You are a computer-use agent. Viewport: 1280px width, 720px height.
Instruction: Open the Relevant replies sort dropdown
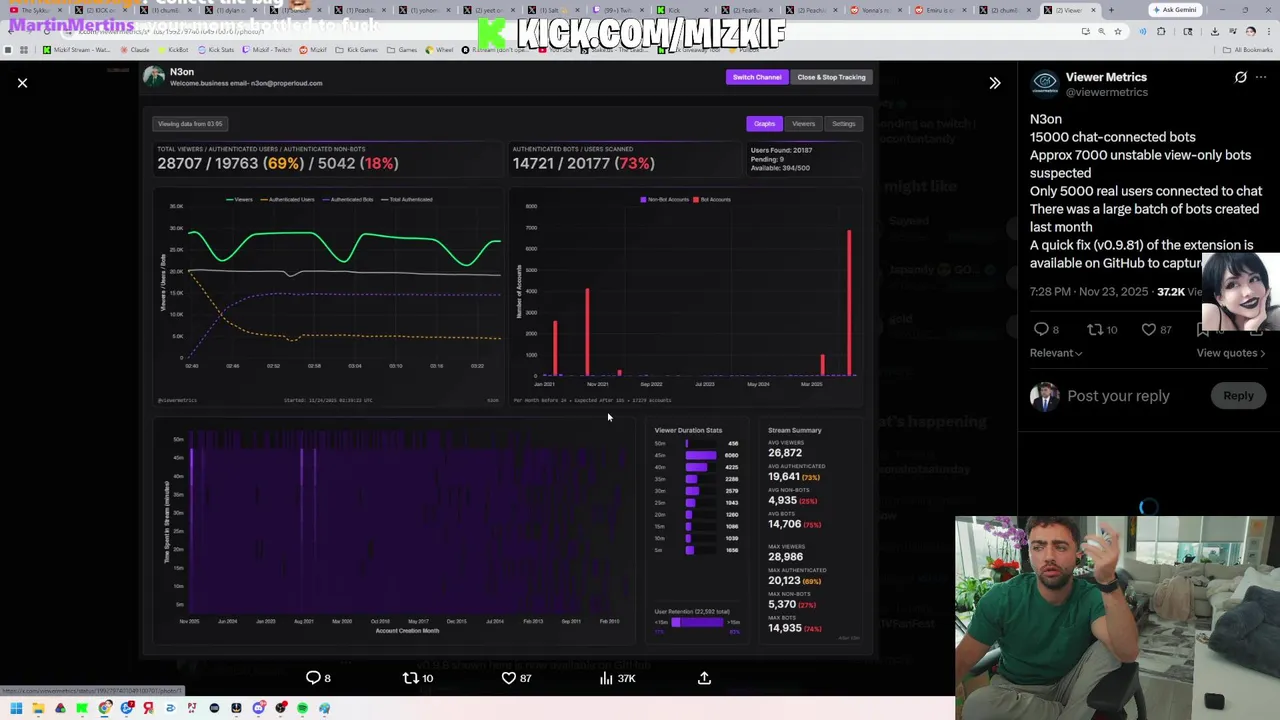pos(1056,353)
